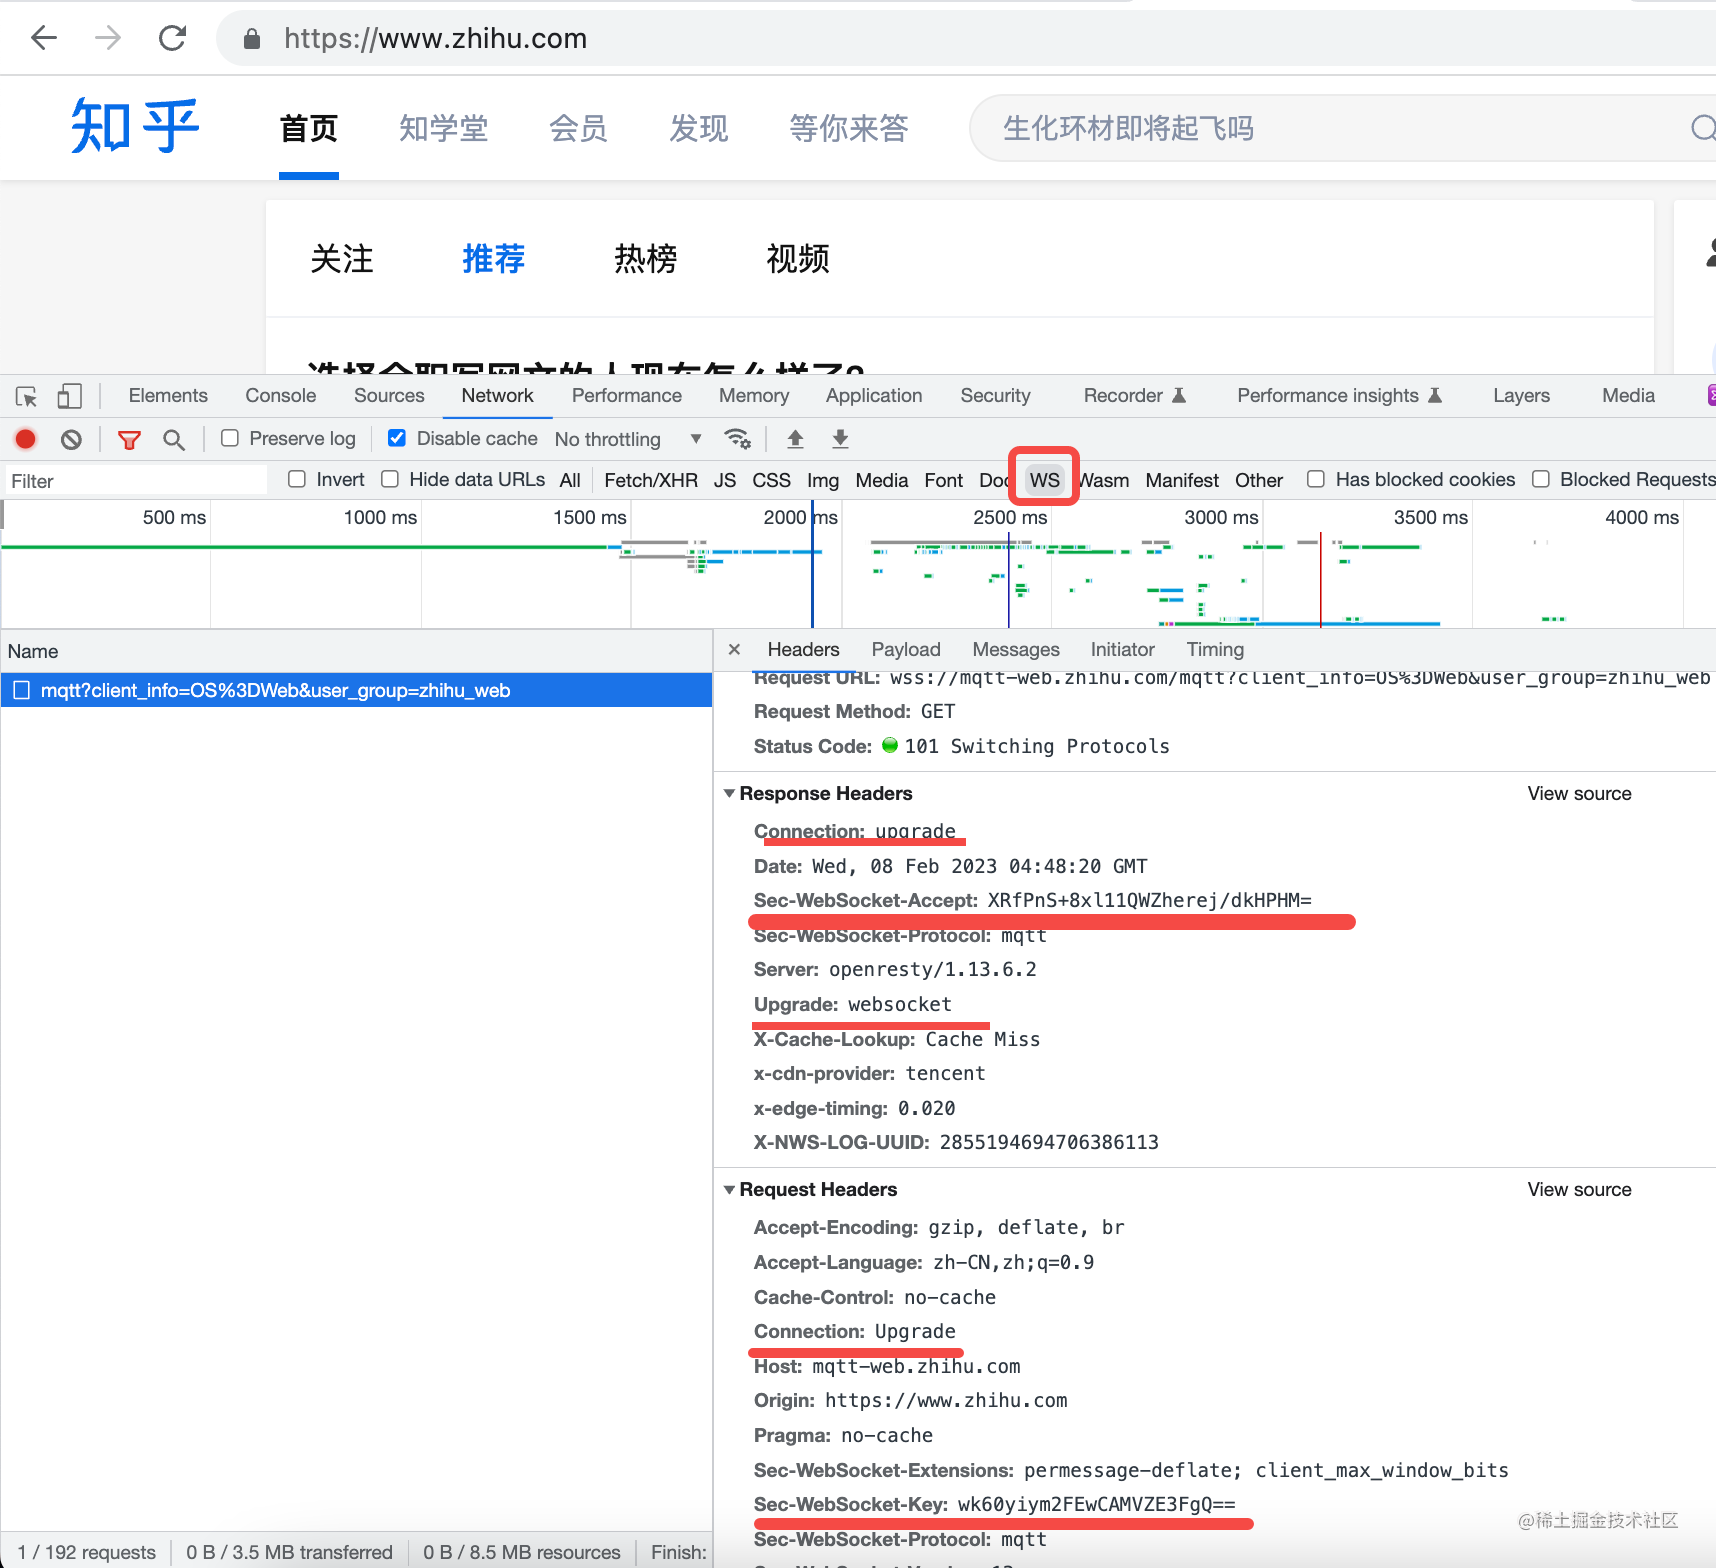Screen dimensions: 1716x1568
Task: Open the Sources tab
Action: click(389, 396)
